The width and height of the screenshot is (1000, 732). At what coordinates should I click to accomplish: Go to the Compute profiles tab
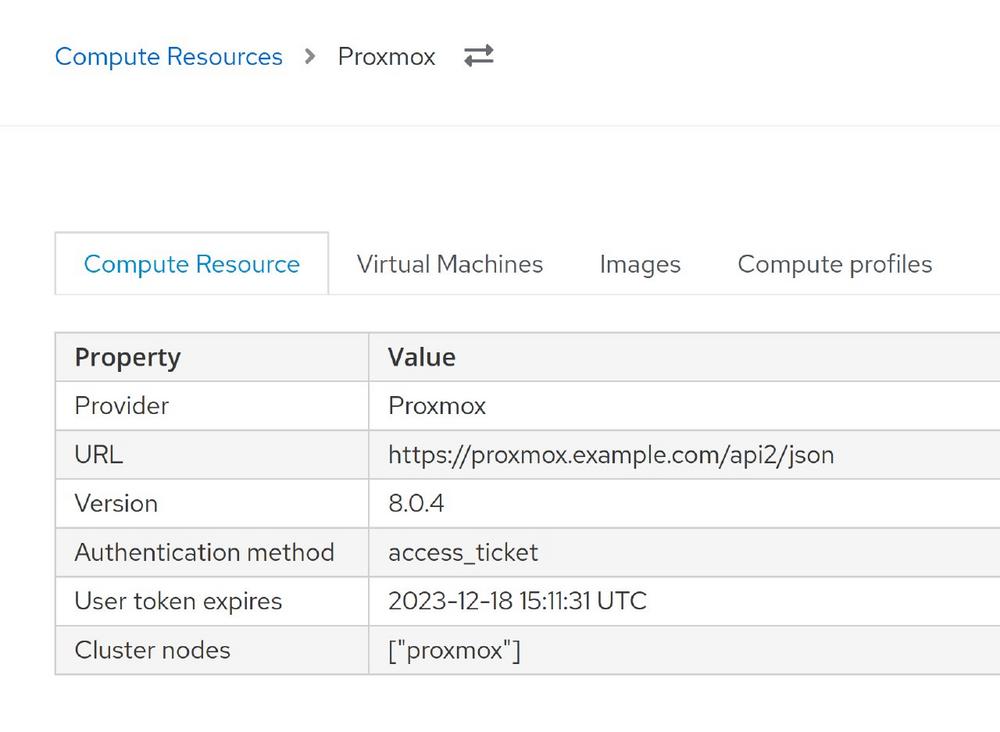point(834,264)
